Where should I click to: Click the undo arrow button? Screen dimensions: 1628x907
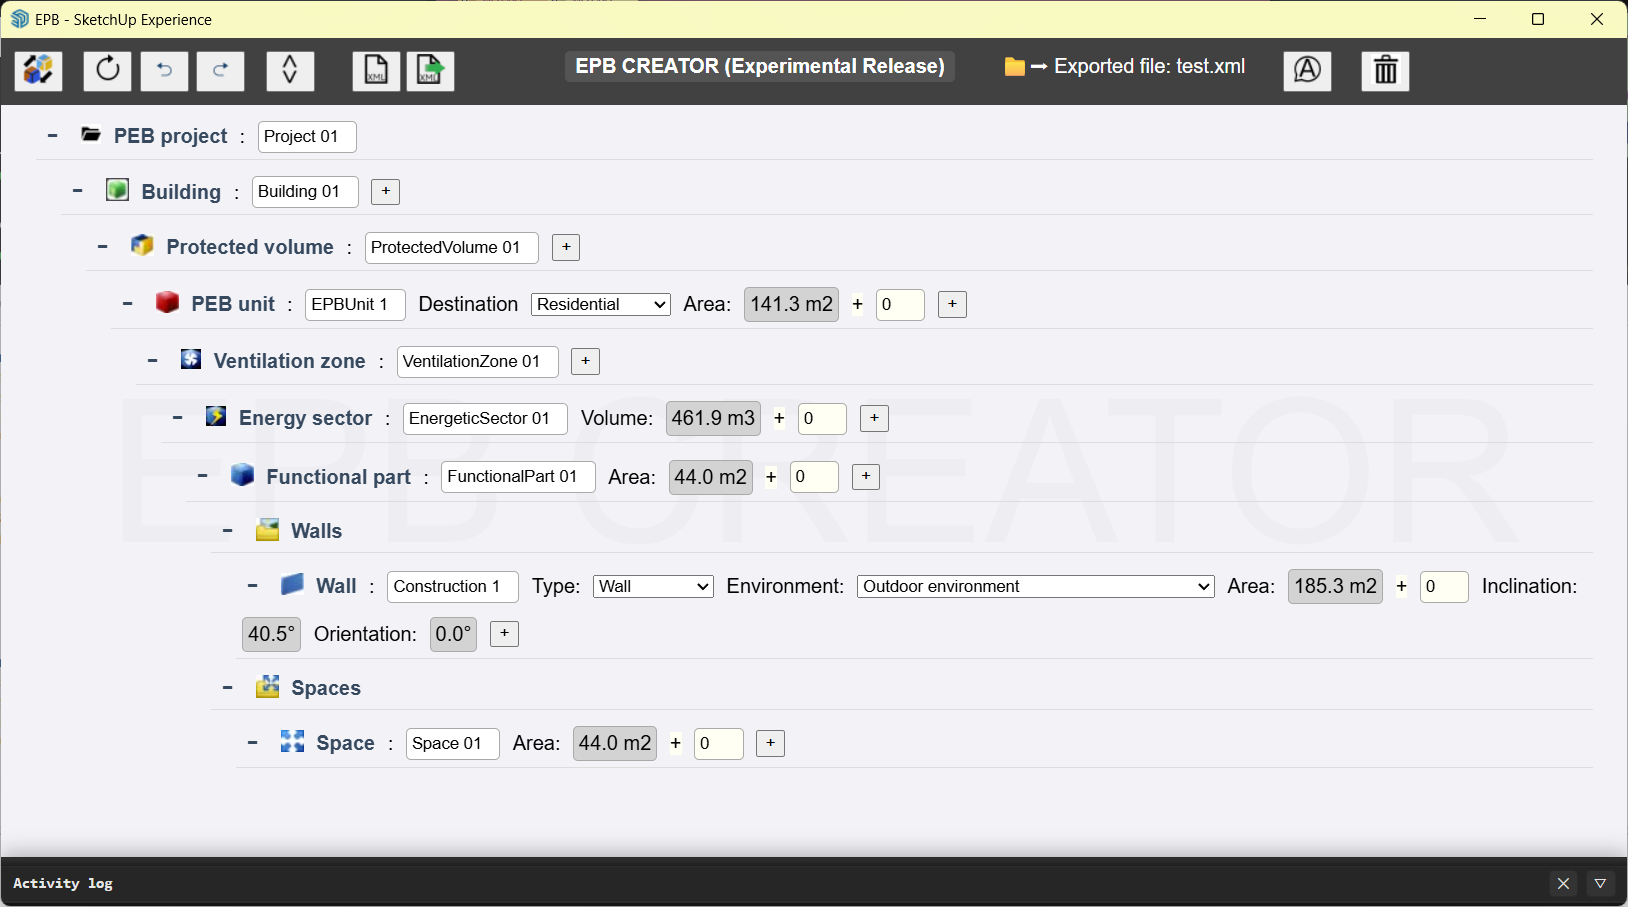click(x=164, y=71)
